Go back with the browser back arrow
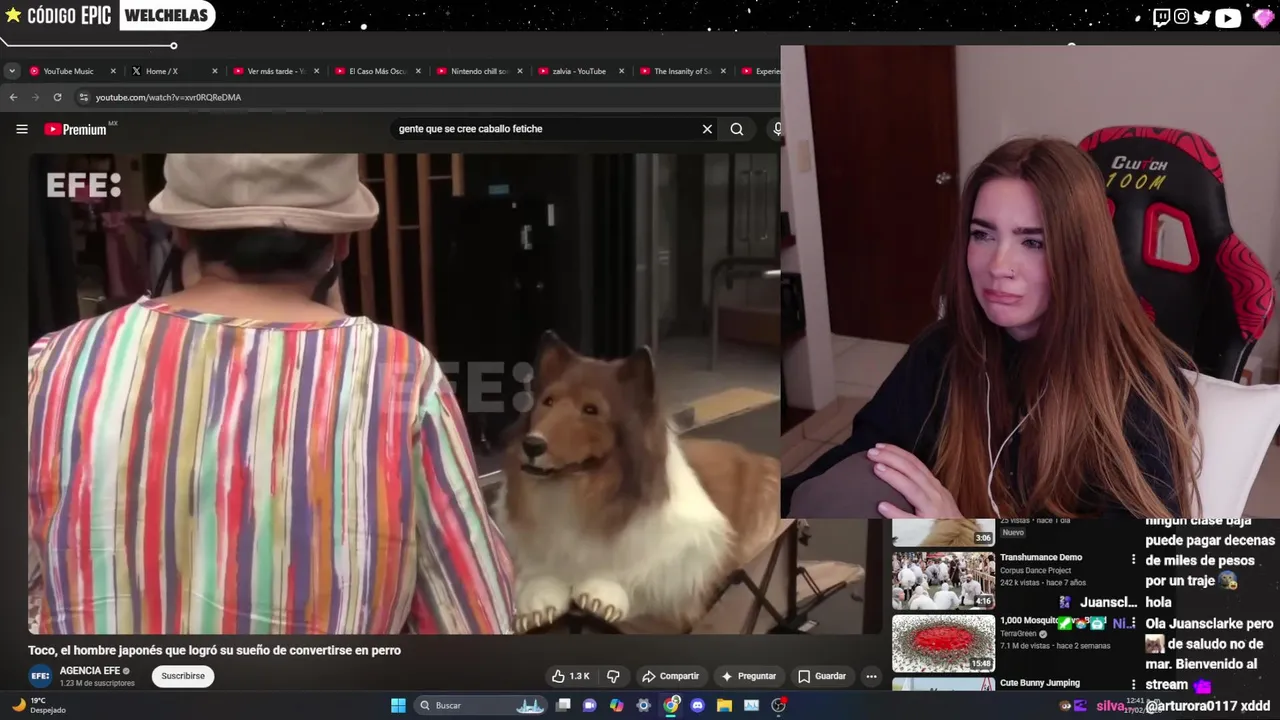Image resolution: width=1280 pixels, height=720 pixels. click(x=13, y=97)
